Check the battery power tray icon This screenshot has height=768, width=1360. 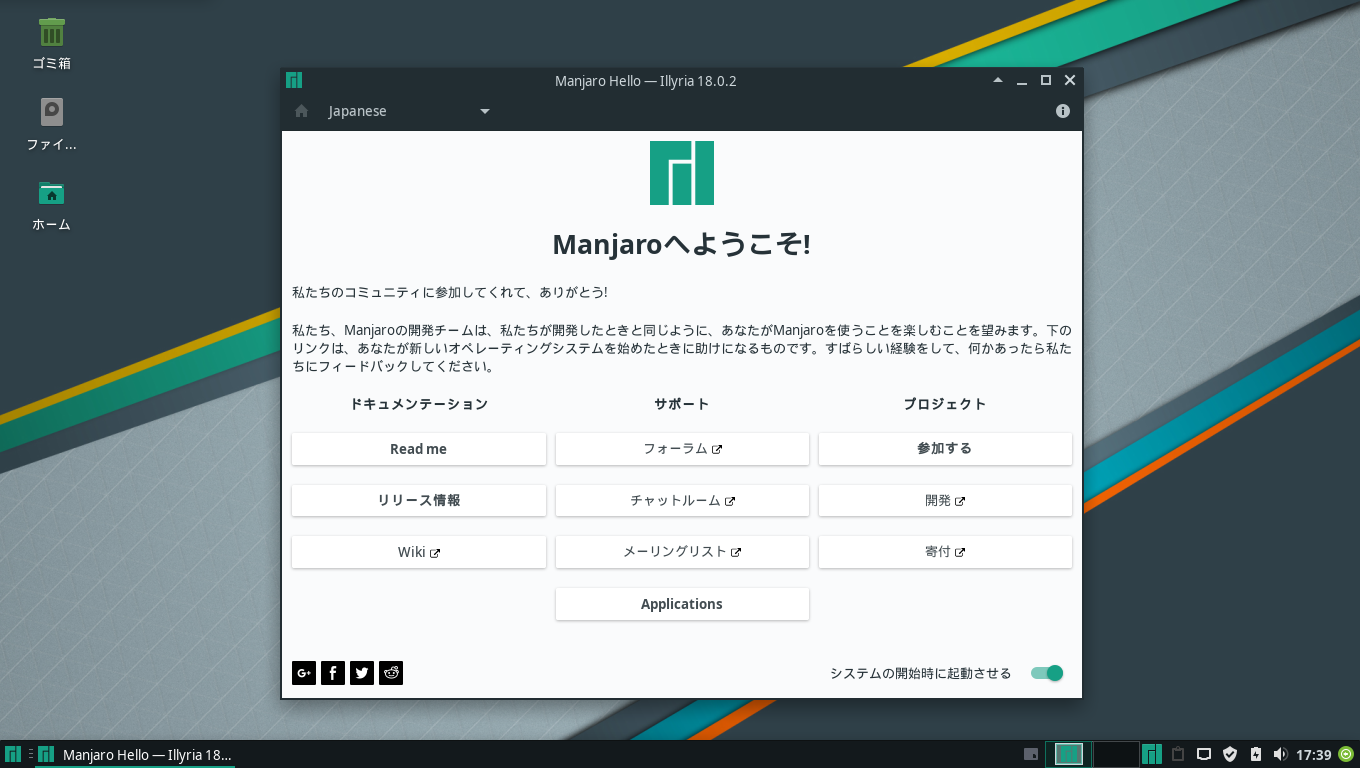coord(1256,754)
